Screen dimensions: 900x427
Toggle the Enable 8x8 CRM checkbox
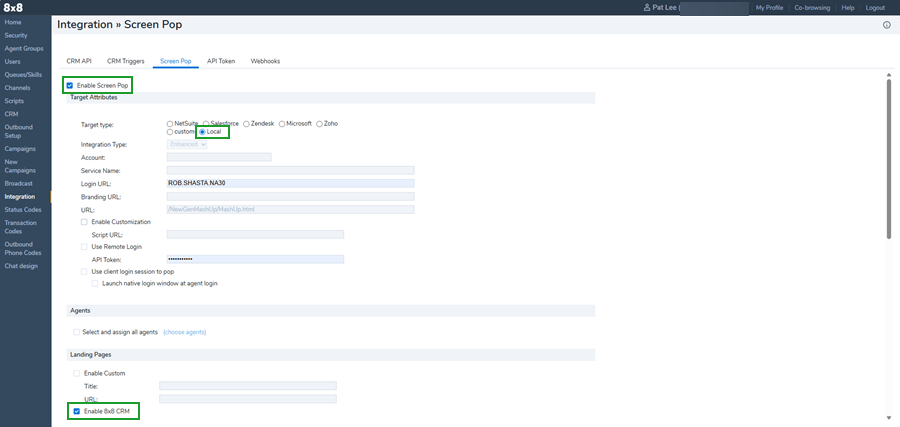[x=77, y=411]
